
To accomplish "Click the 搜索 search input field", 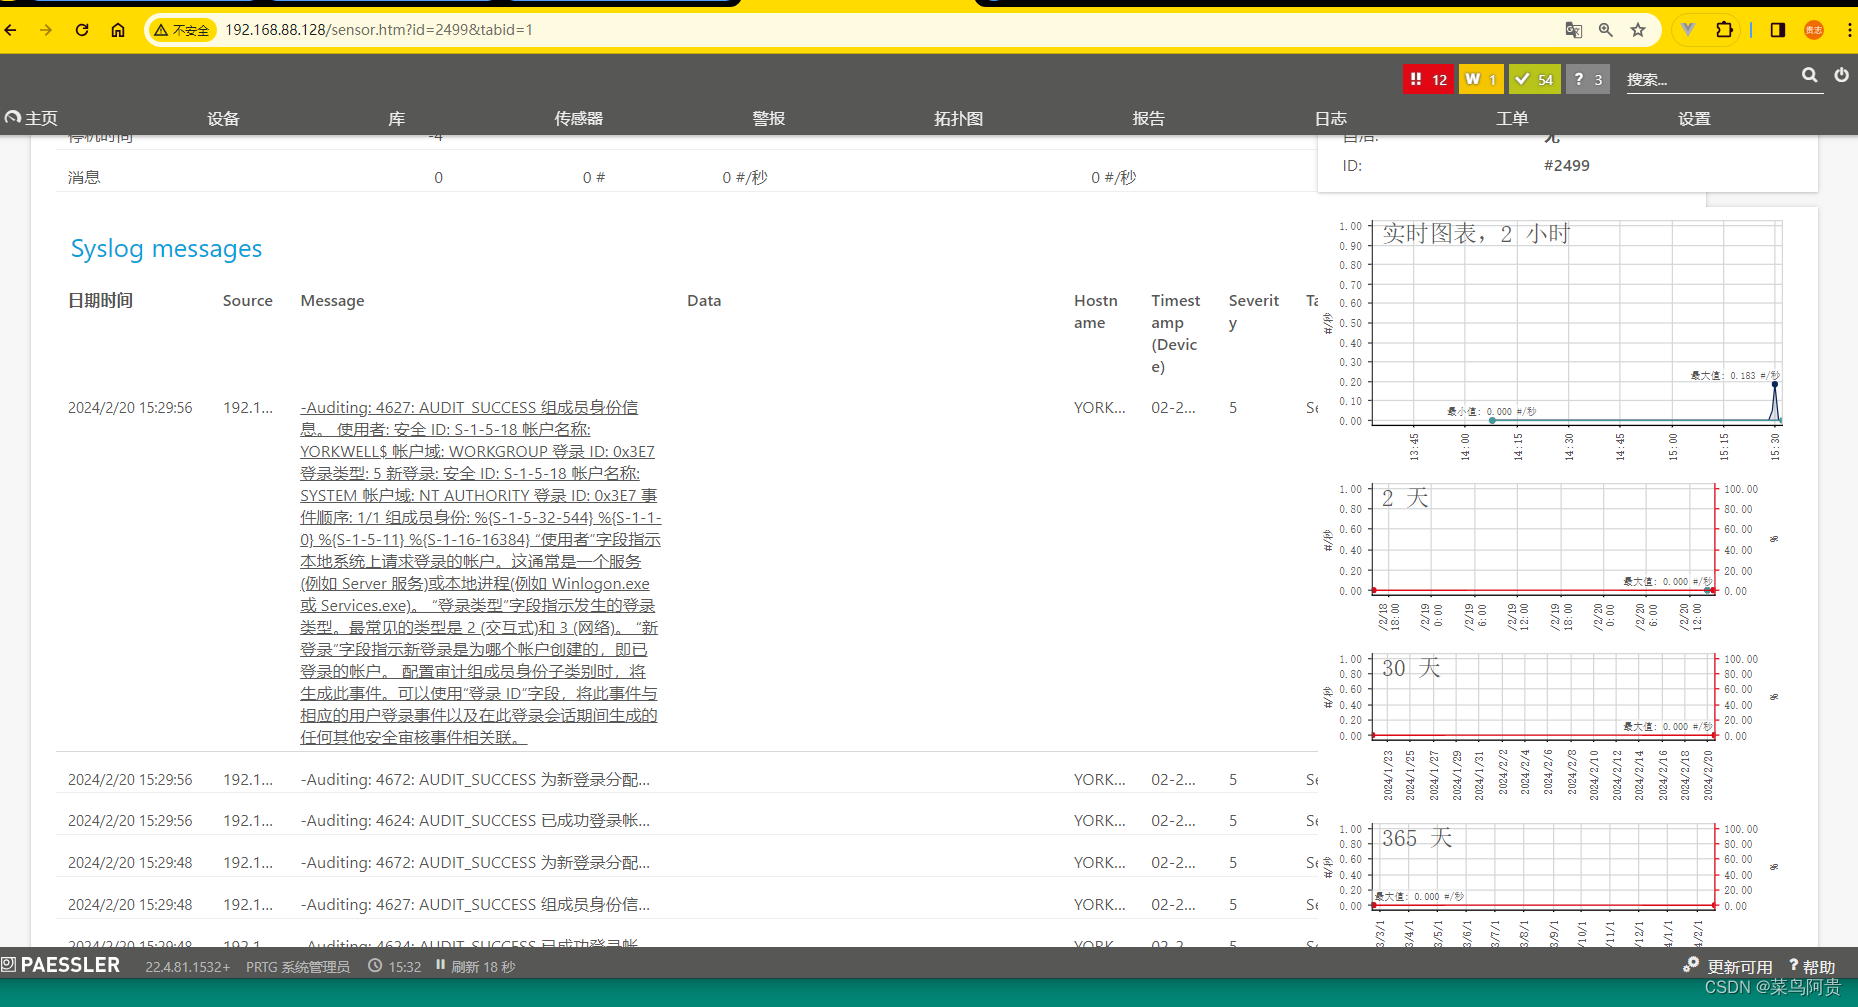I will (1710, 79).
